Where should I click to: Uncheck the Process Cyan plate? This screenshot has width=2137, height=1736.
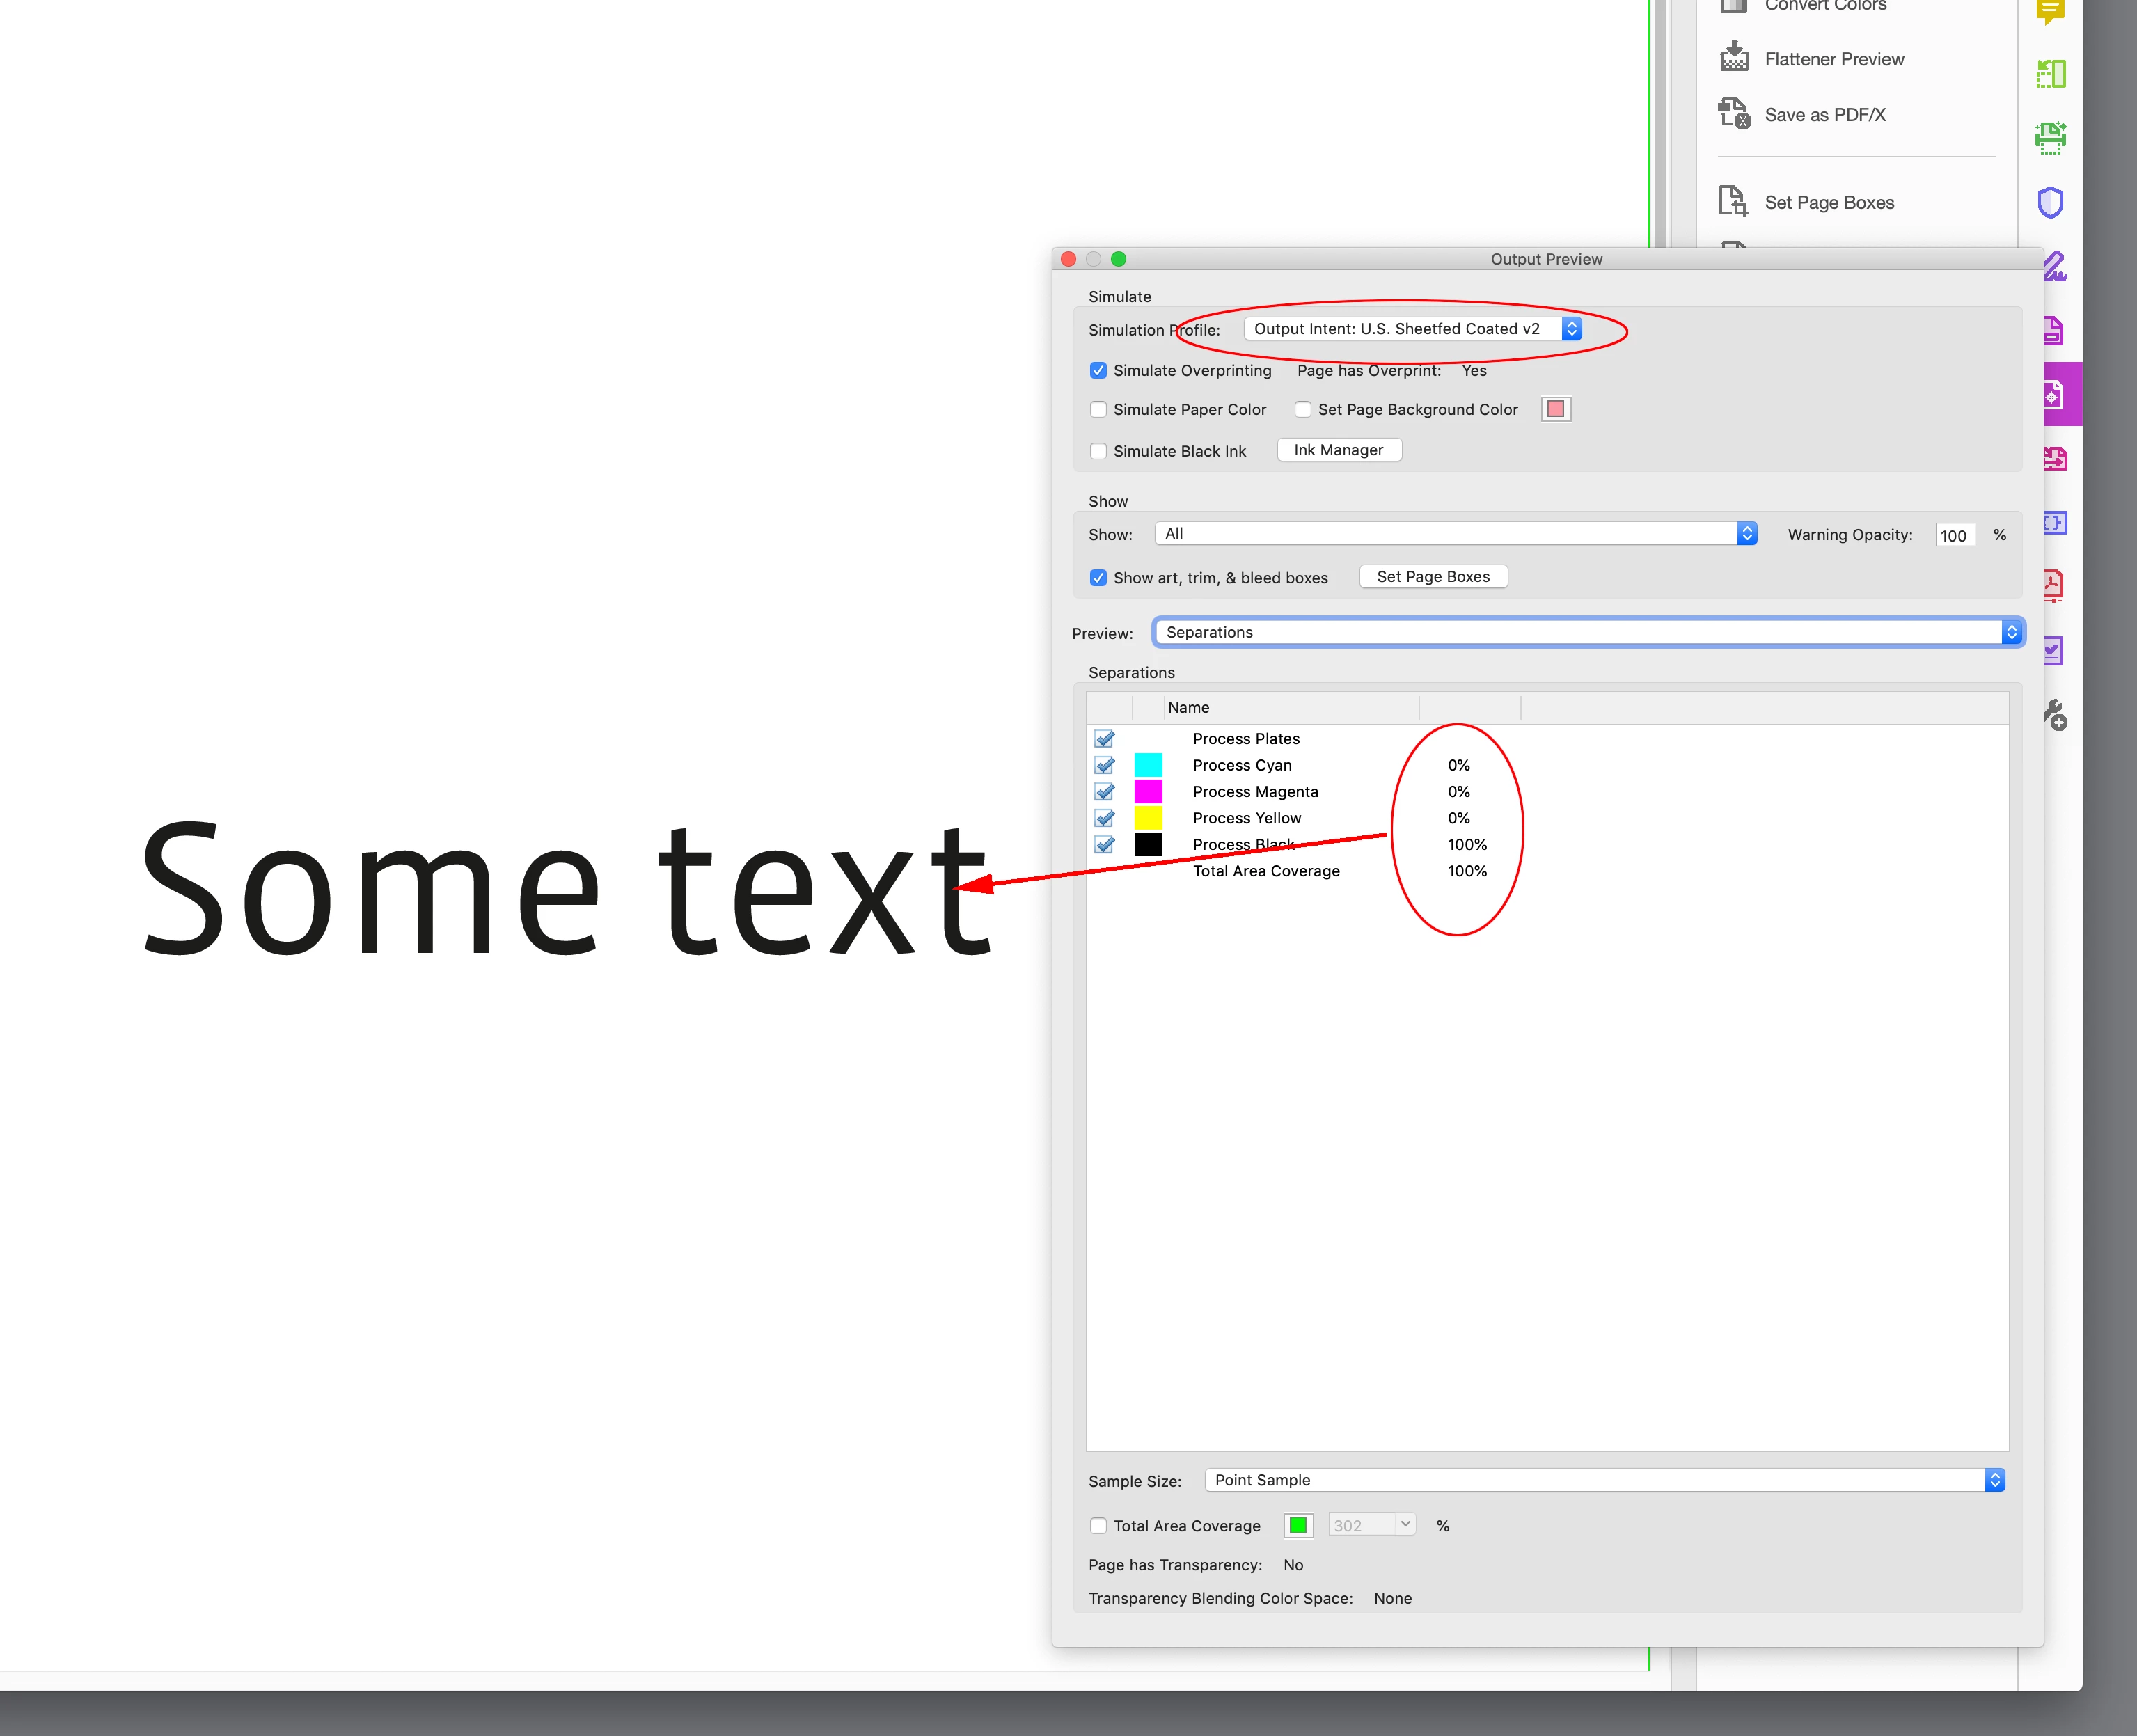click(x=1104, y=765)
